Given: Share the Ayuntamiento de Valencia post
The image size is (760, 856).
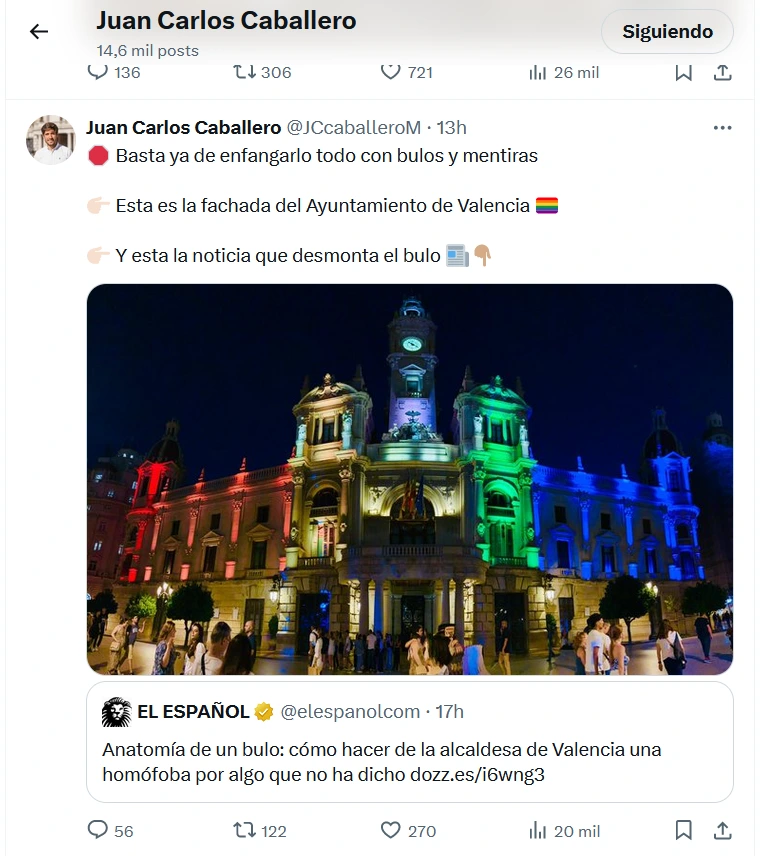Looking at the screenshot, I should 722,830.
